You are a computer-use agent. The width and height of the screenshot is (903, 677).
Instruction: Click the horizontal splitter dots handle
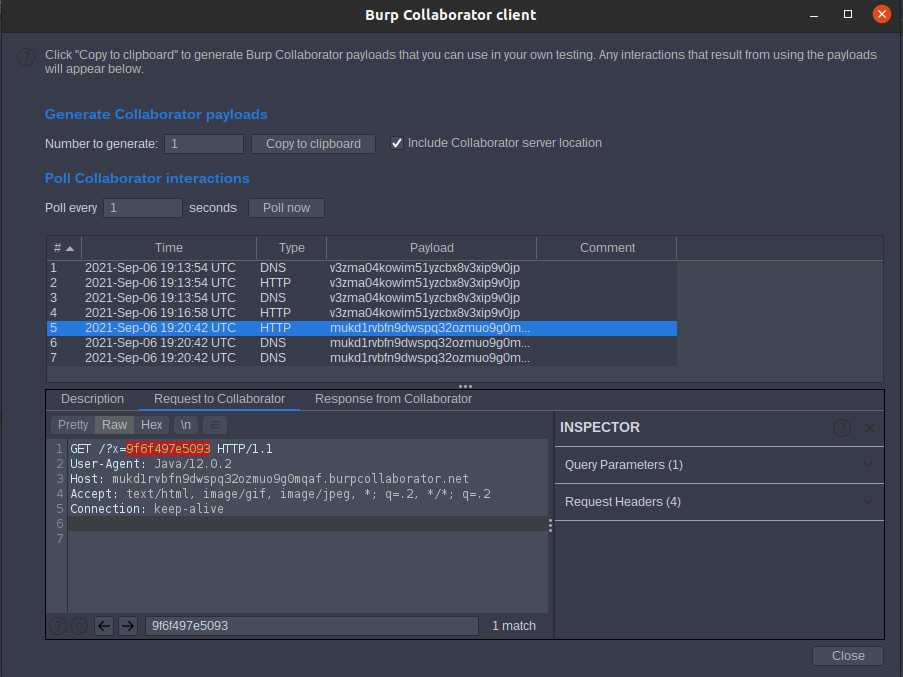point(465,386)
